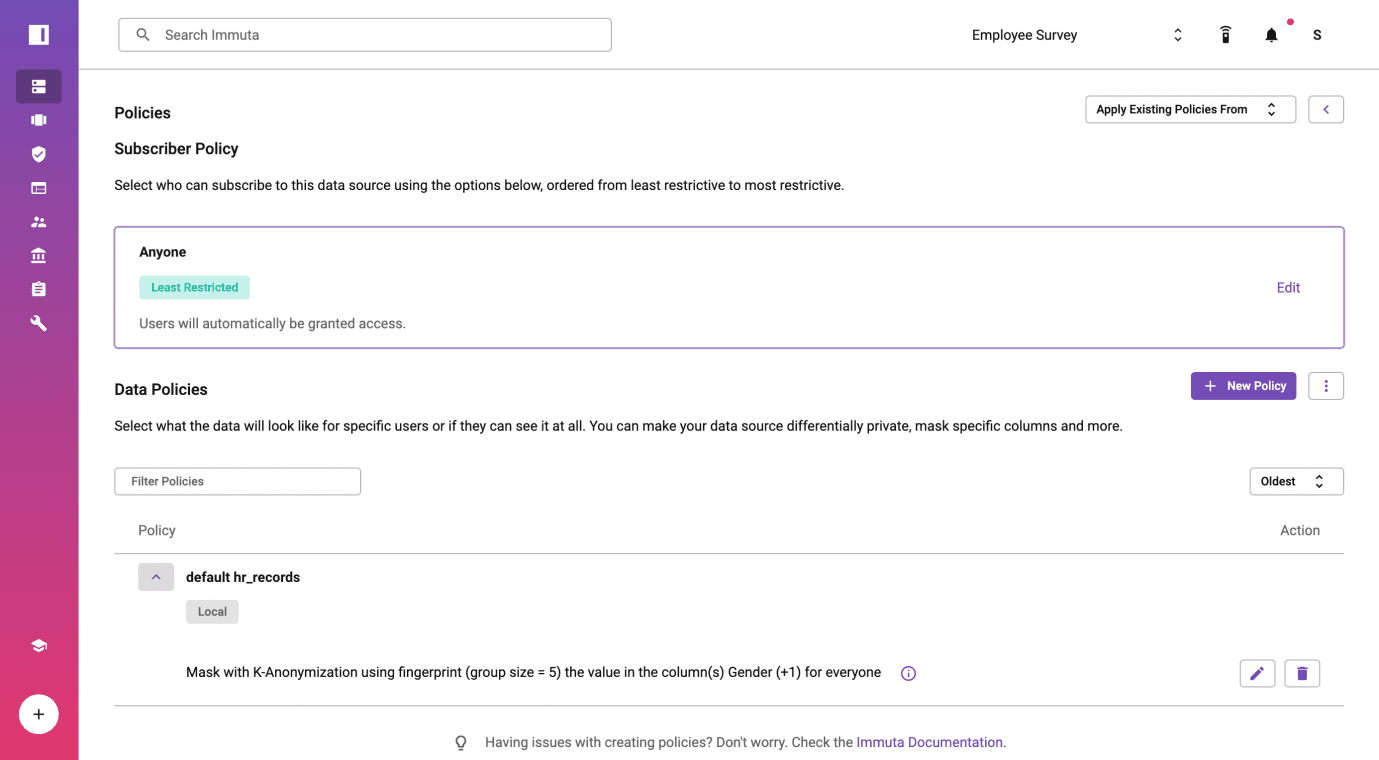Click the default hr_records policy name
Screen dimensions: 1379x760
(243, 577)
